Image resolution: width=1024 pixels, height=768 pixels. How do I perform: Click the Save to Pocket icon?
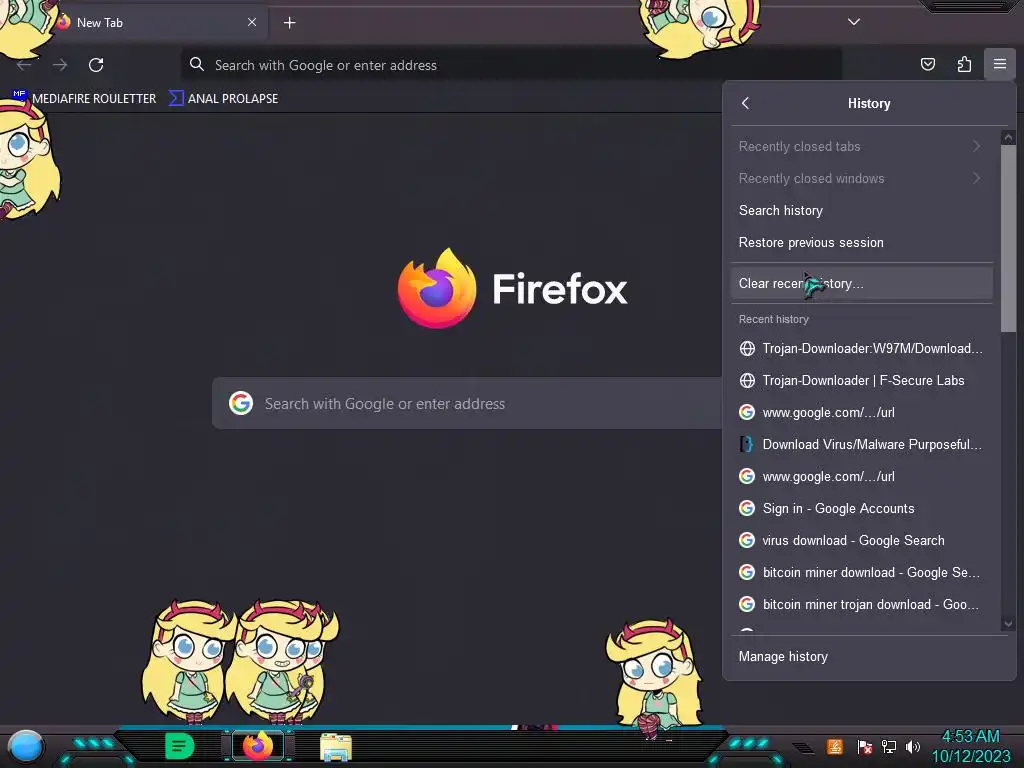(x=927, y=64)
